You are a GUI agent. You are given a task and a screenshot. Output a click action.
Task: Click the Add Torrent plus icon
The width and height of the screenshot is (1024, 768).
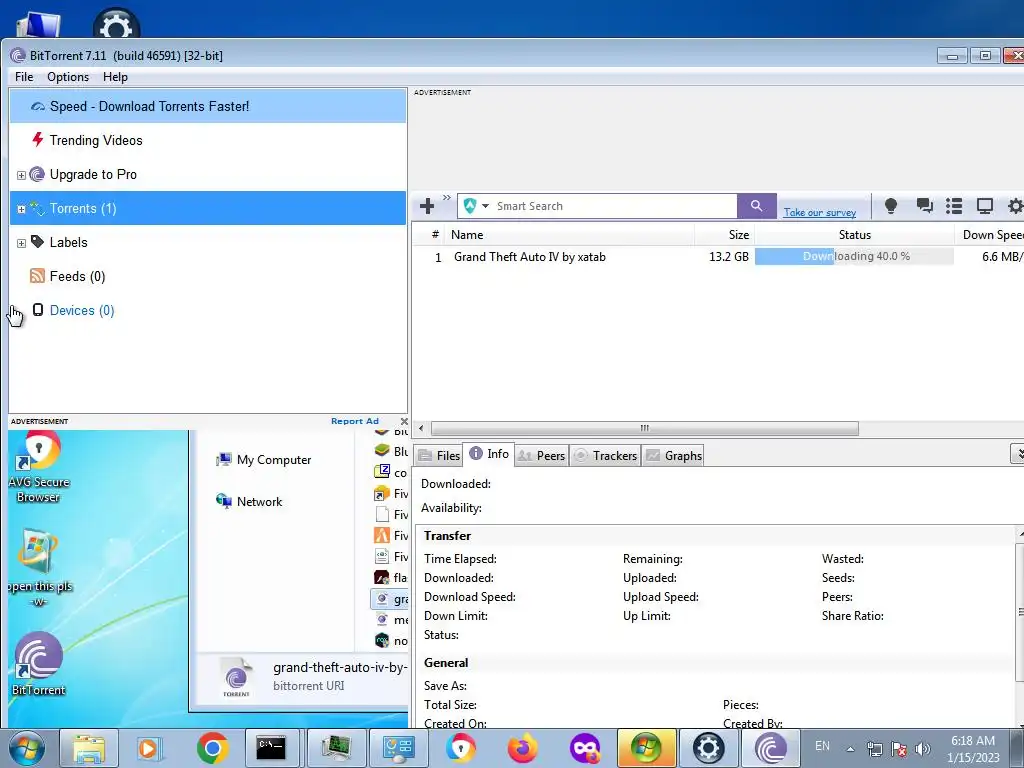(427, 206)
